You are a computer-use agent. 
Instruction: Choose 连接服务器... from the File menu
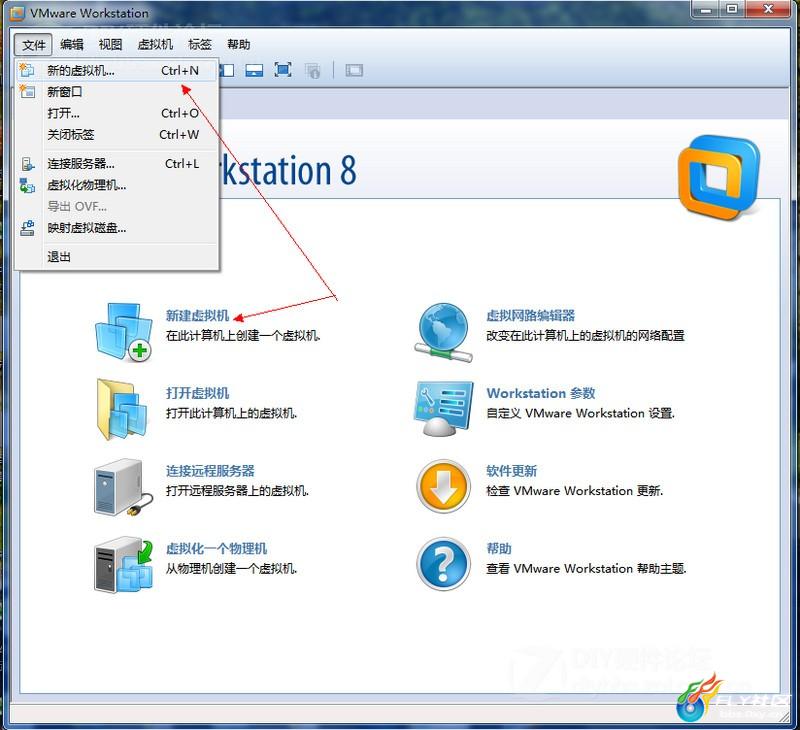(x=117, y=164)
